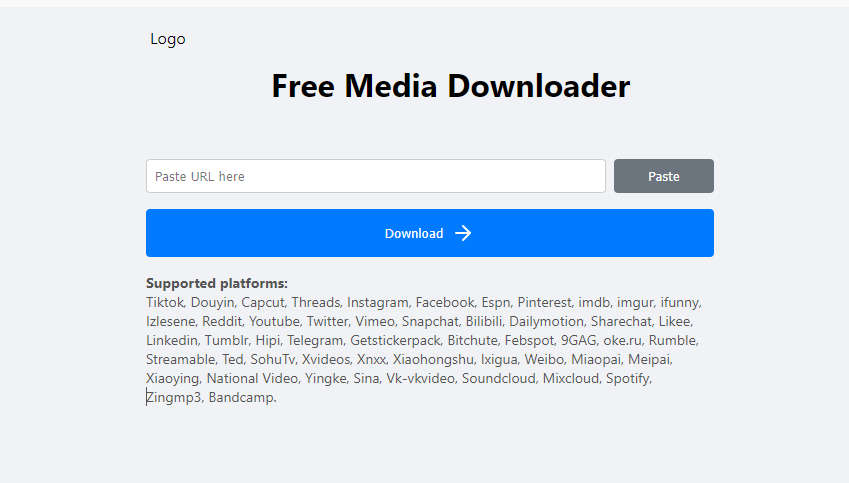Click the word Capcut in platforms list
The width and height of the screenshot is (849, 483).
point(263,302)
